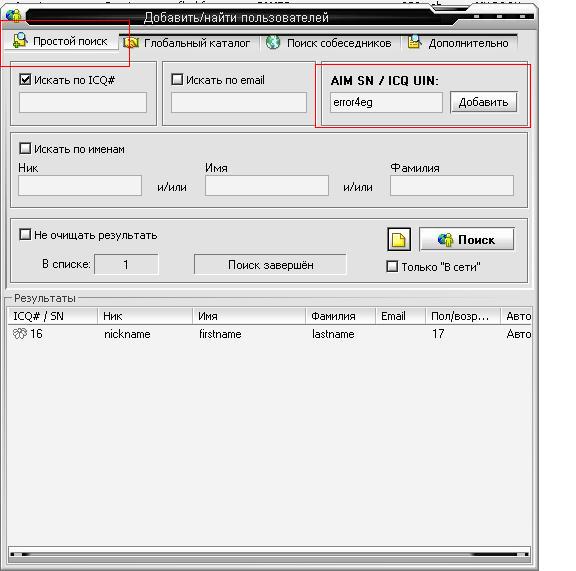The image size is (576, 571).
Task: Click the Простой поиск tab icon
Action: (x=20, y=40)
